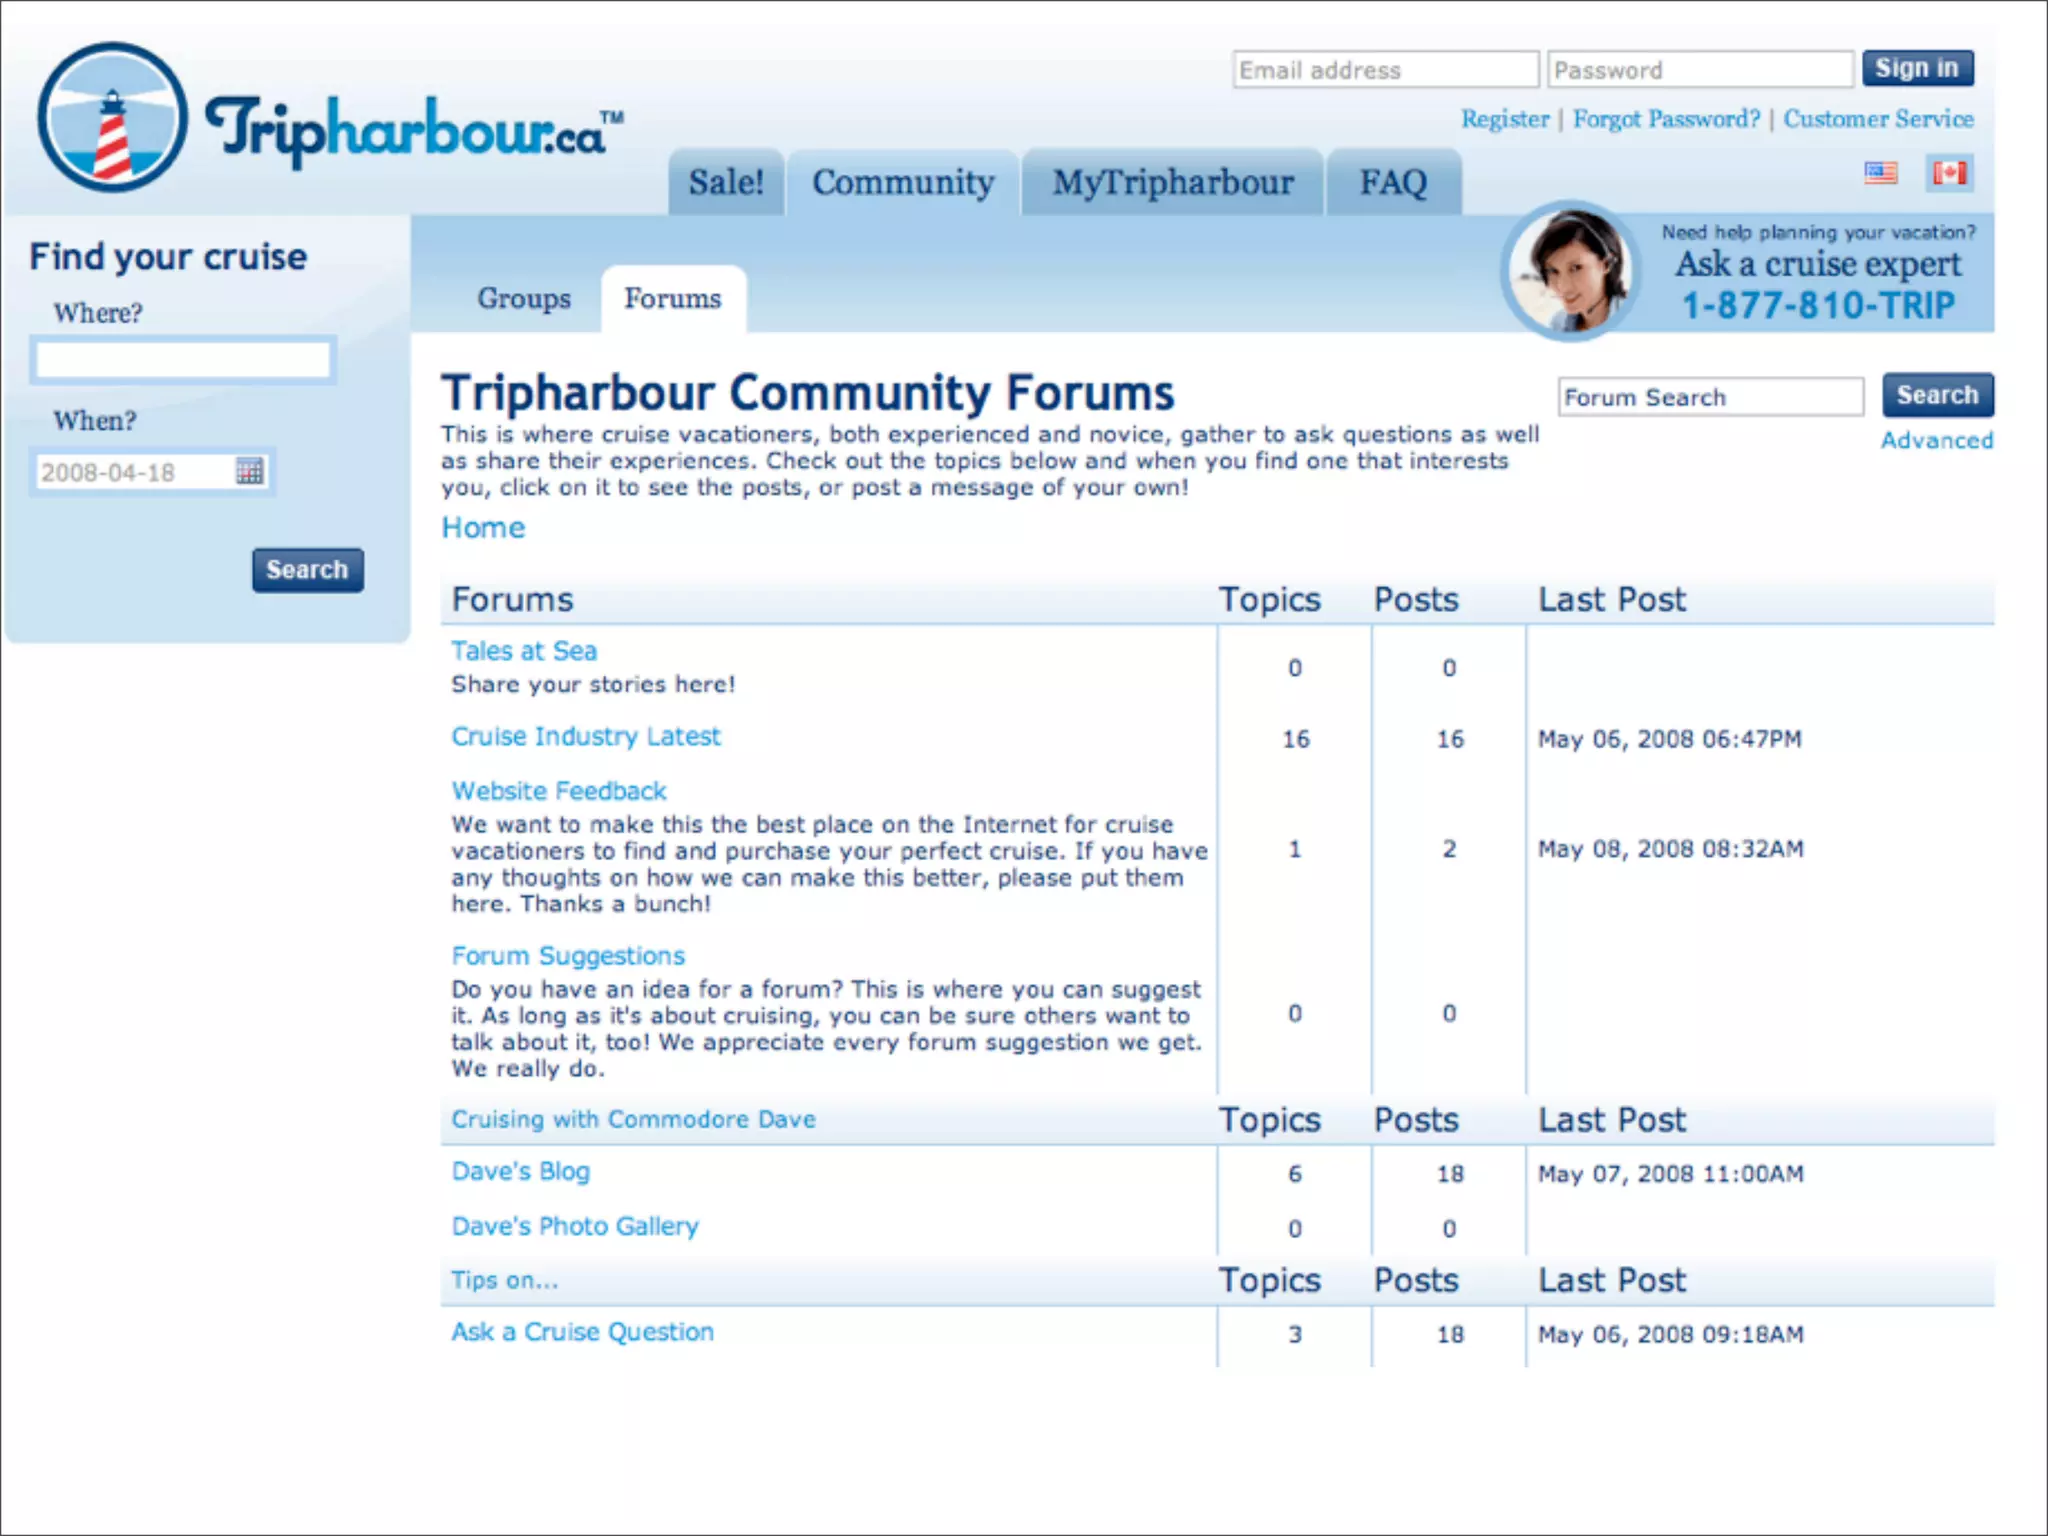
Task: Open the Website Feedback forum
Action: (558, 791)
